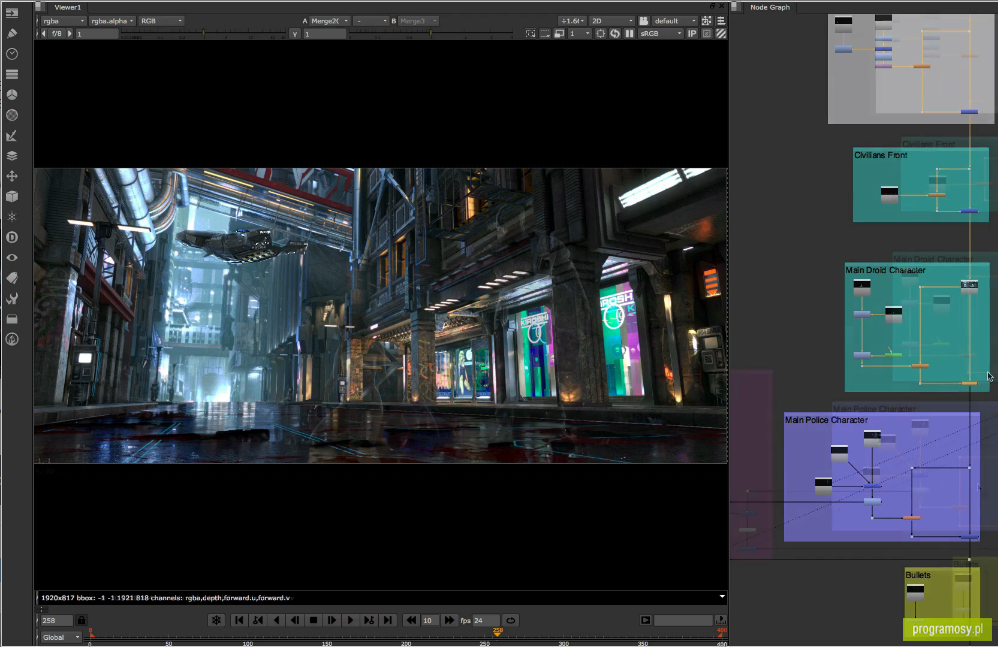Image resolution: width=998 pixels, height=647 pixels.
Task: Open the rgba channel set dropdown
Action: pos(64,21)
